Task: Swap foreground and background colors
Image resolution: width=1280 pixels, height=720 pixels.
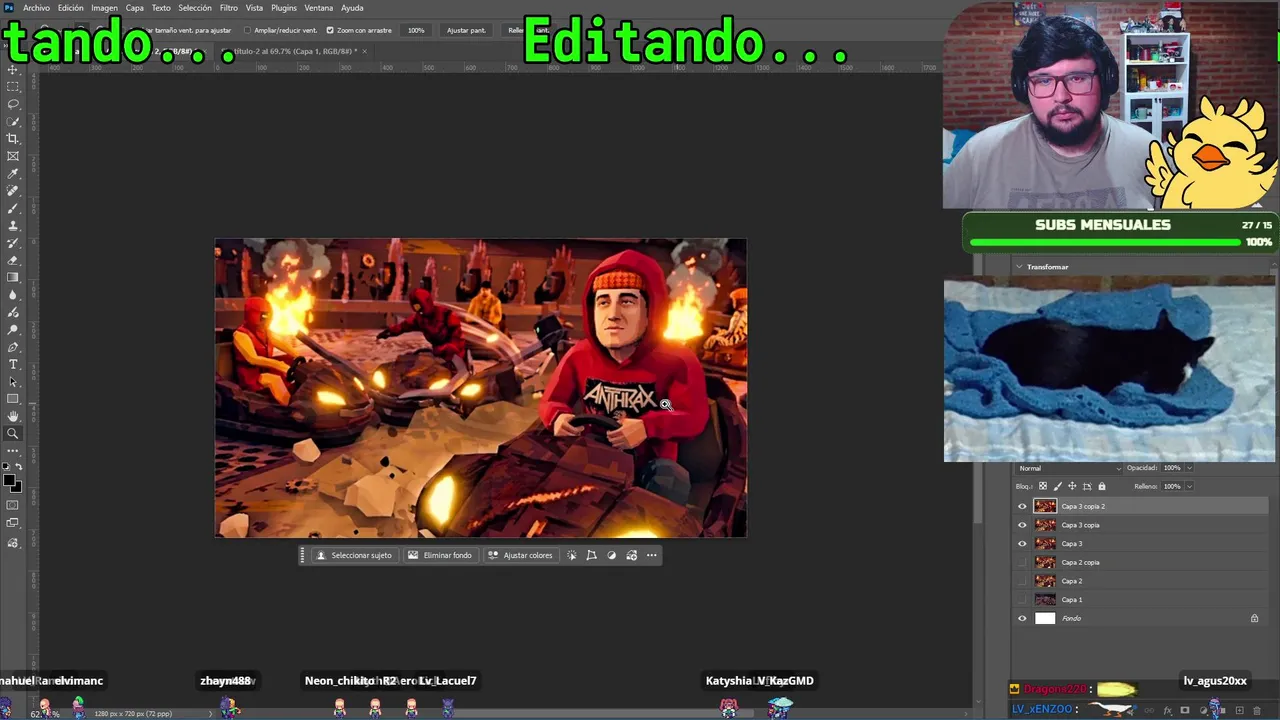Action: coord(19,467)
